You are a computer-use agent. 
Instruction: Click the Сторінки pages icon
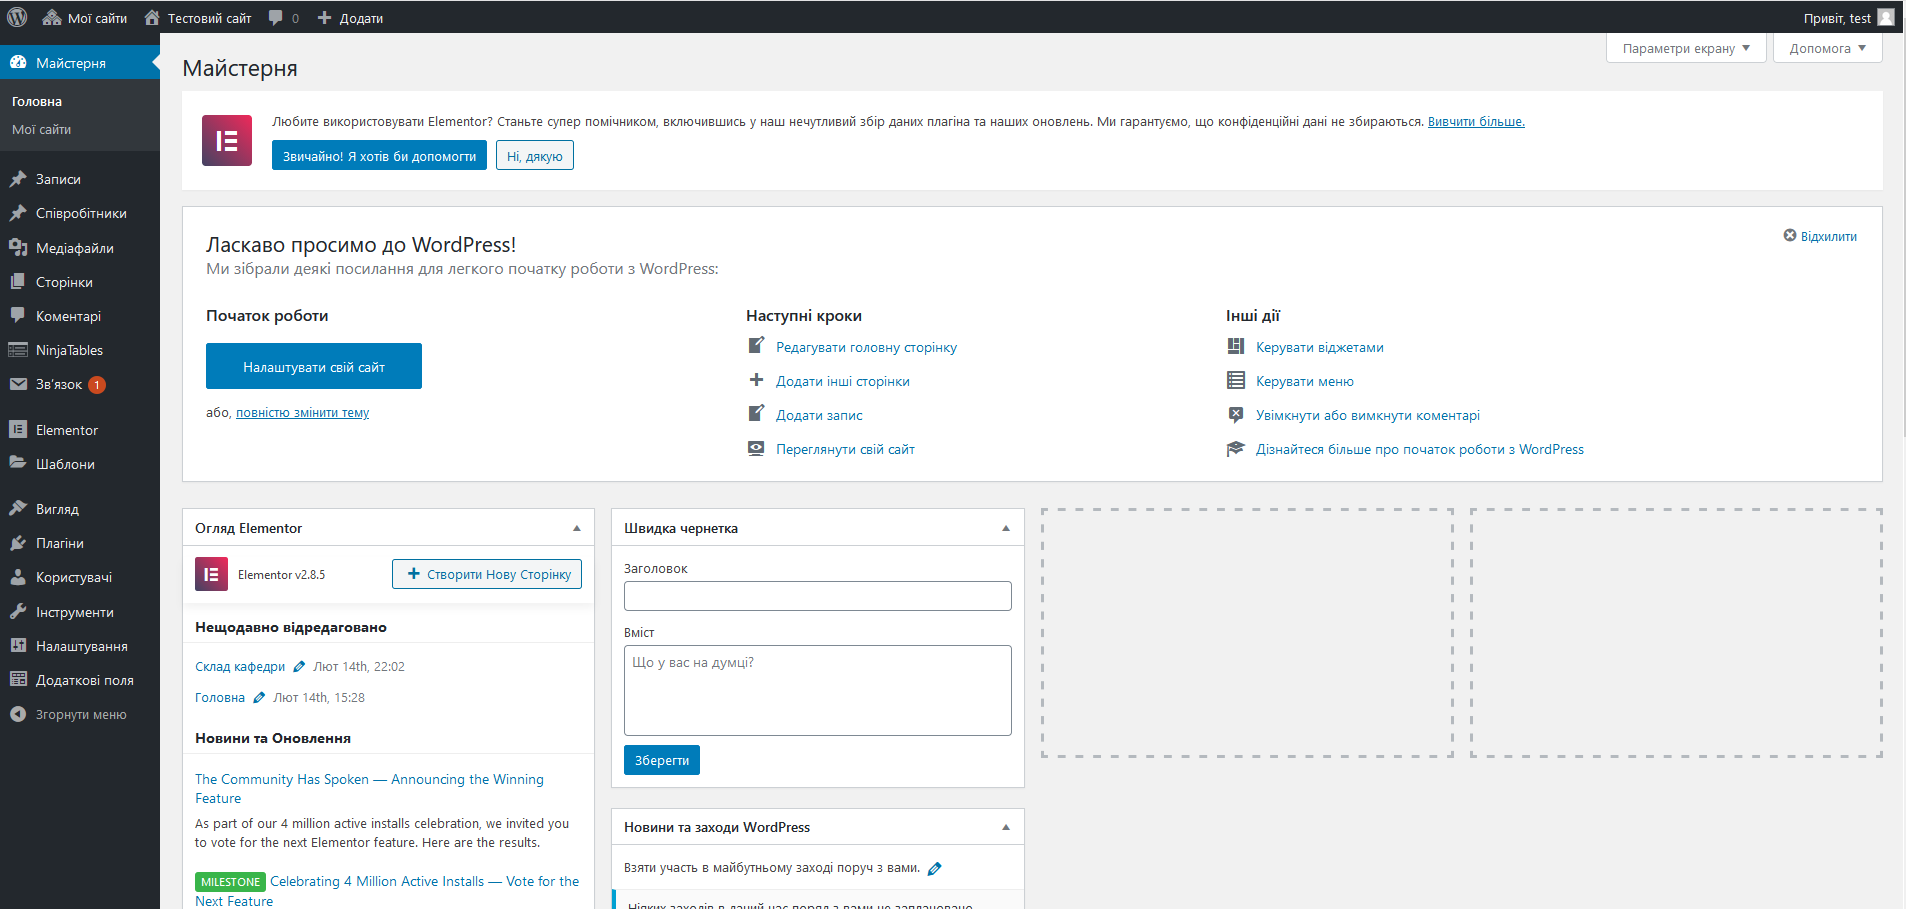18,281
